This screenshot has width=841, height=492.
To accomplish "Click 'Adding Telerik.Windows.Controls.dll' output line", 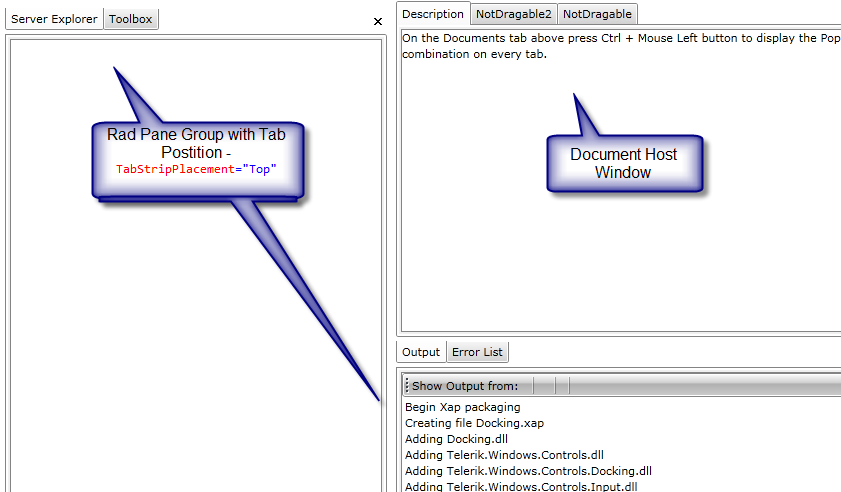I will point(504,455).
